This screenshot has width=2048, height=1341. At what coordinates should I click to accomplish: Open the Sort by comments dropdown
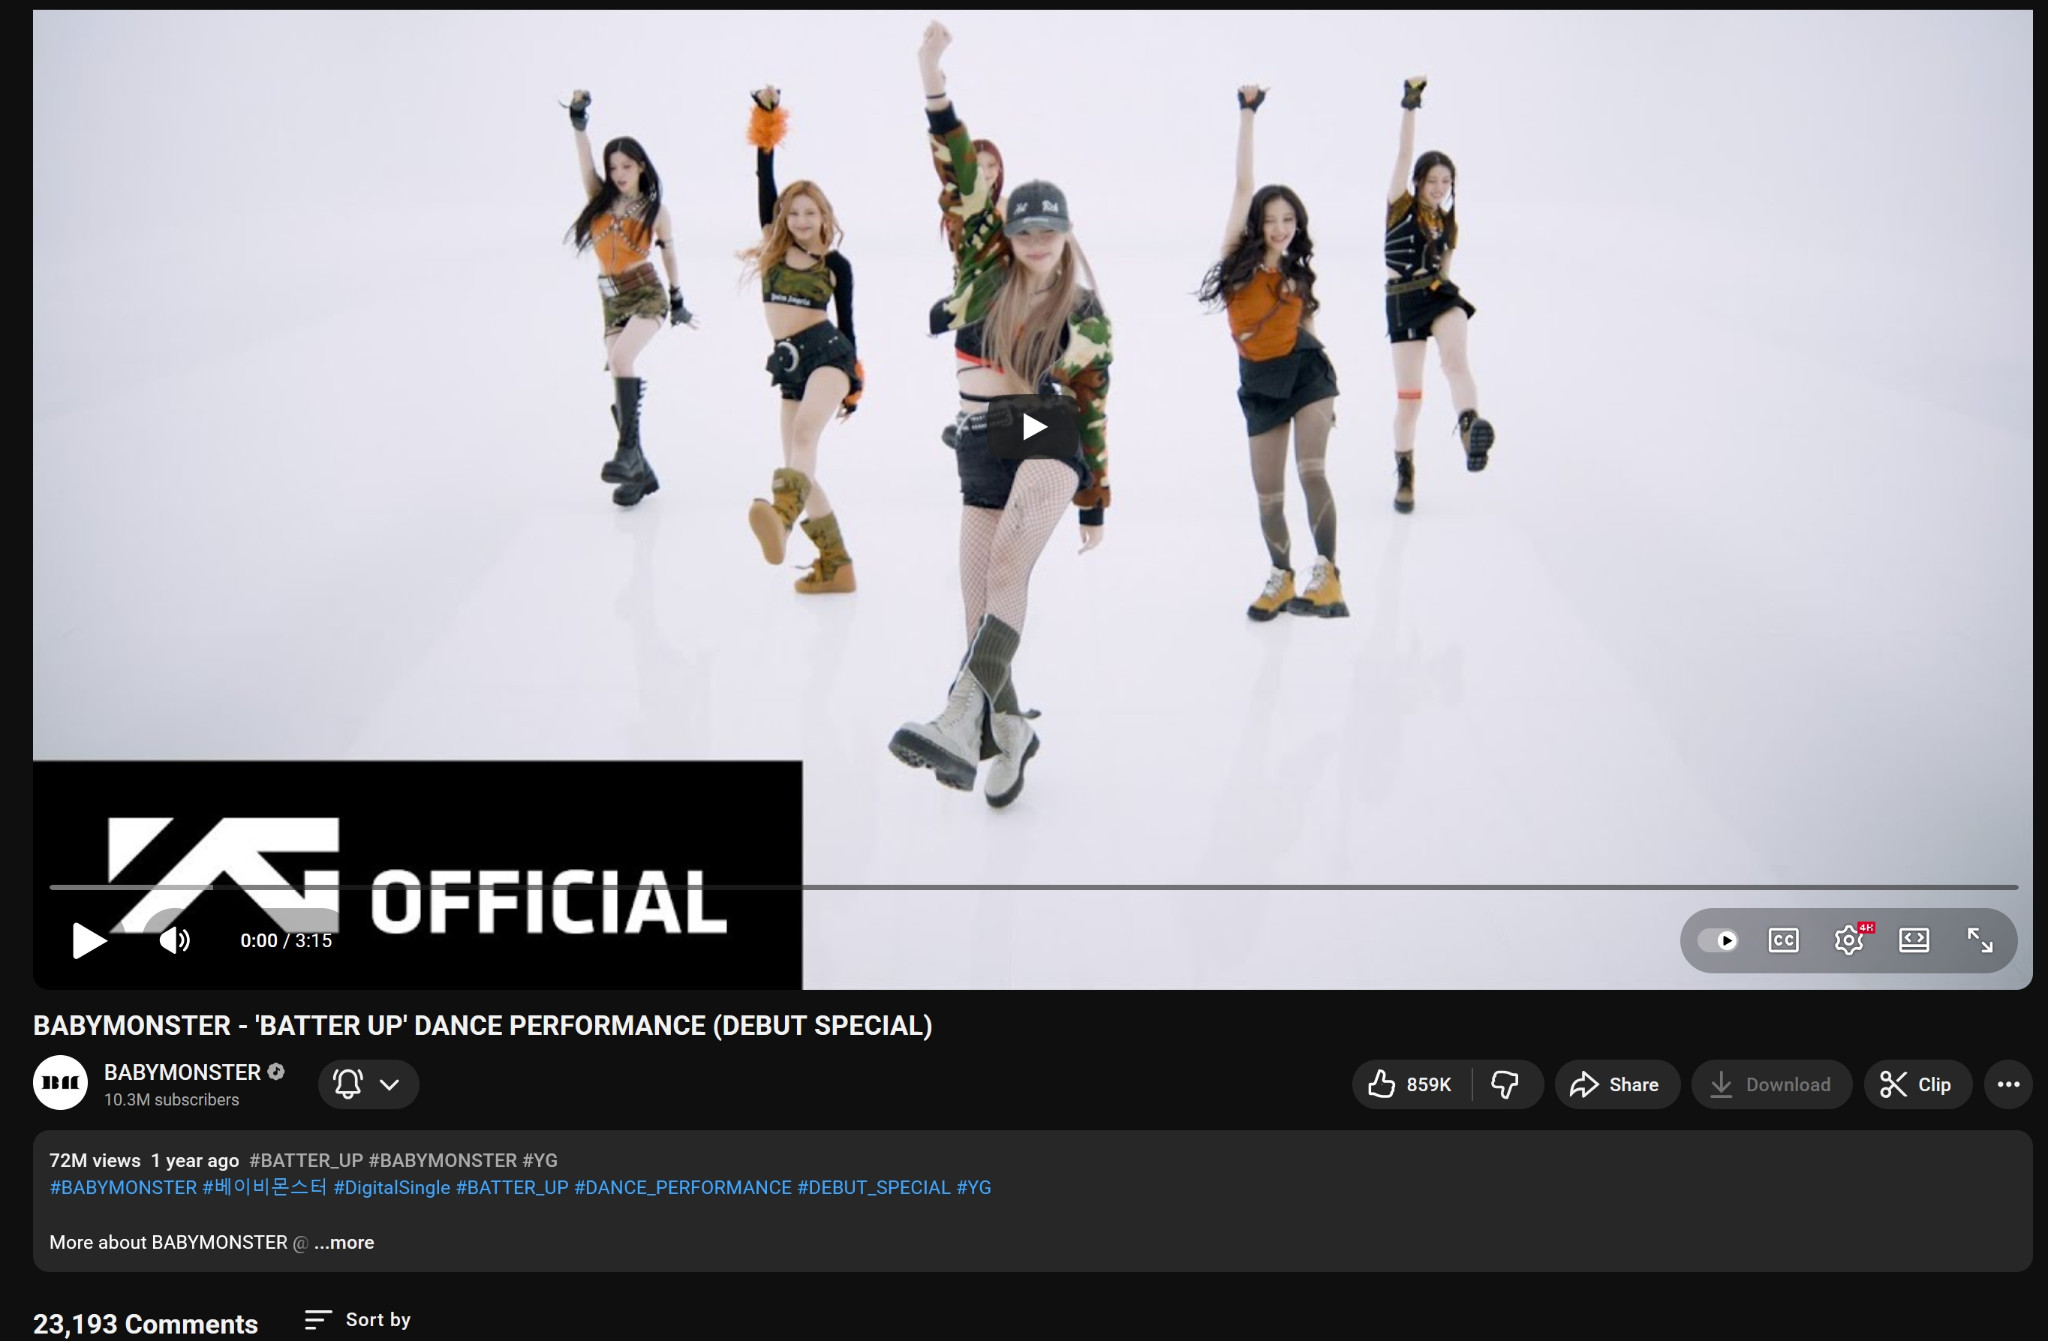point(358,1320)
